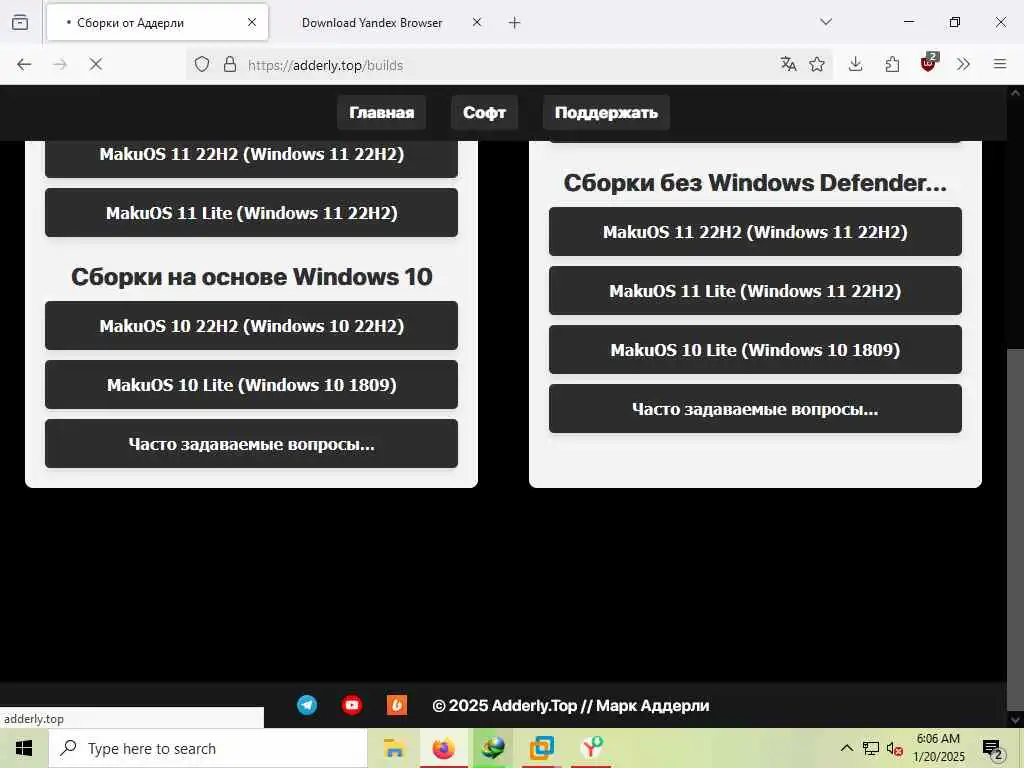Stop loading the current page

coord(95,64)
